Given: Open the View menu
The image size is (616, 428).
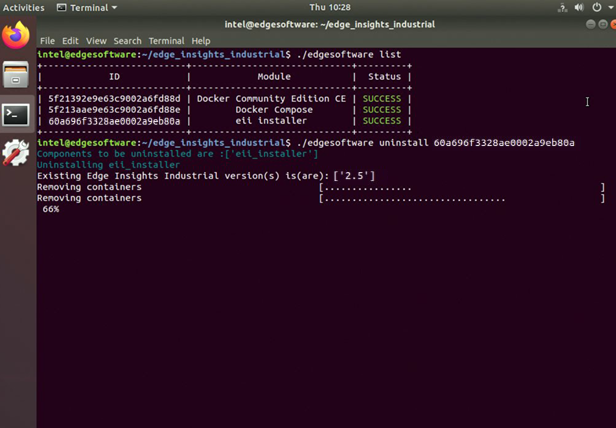Looking at the screenshot, I should 96,41.
